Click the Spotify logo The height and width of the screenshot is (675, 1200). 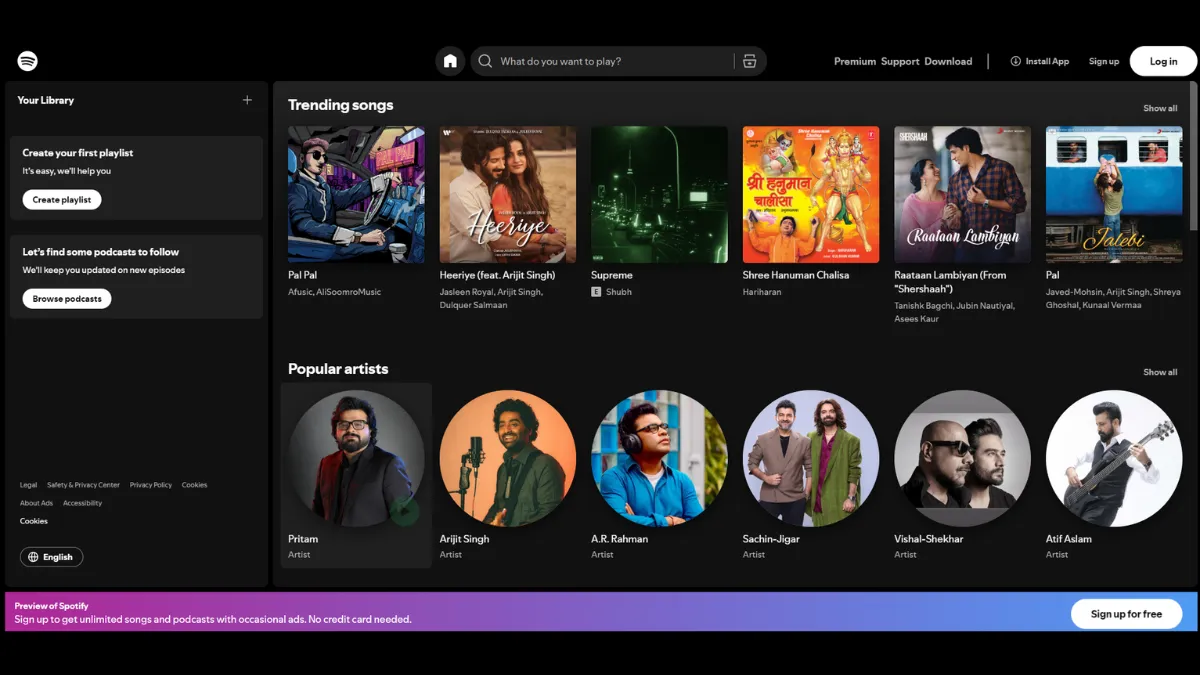[28, 61]
